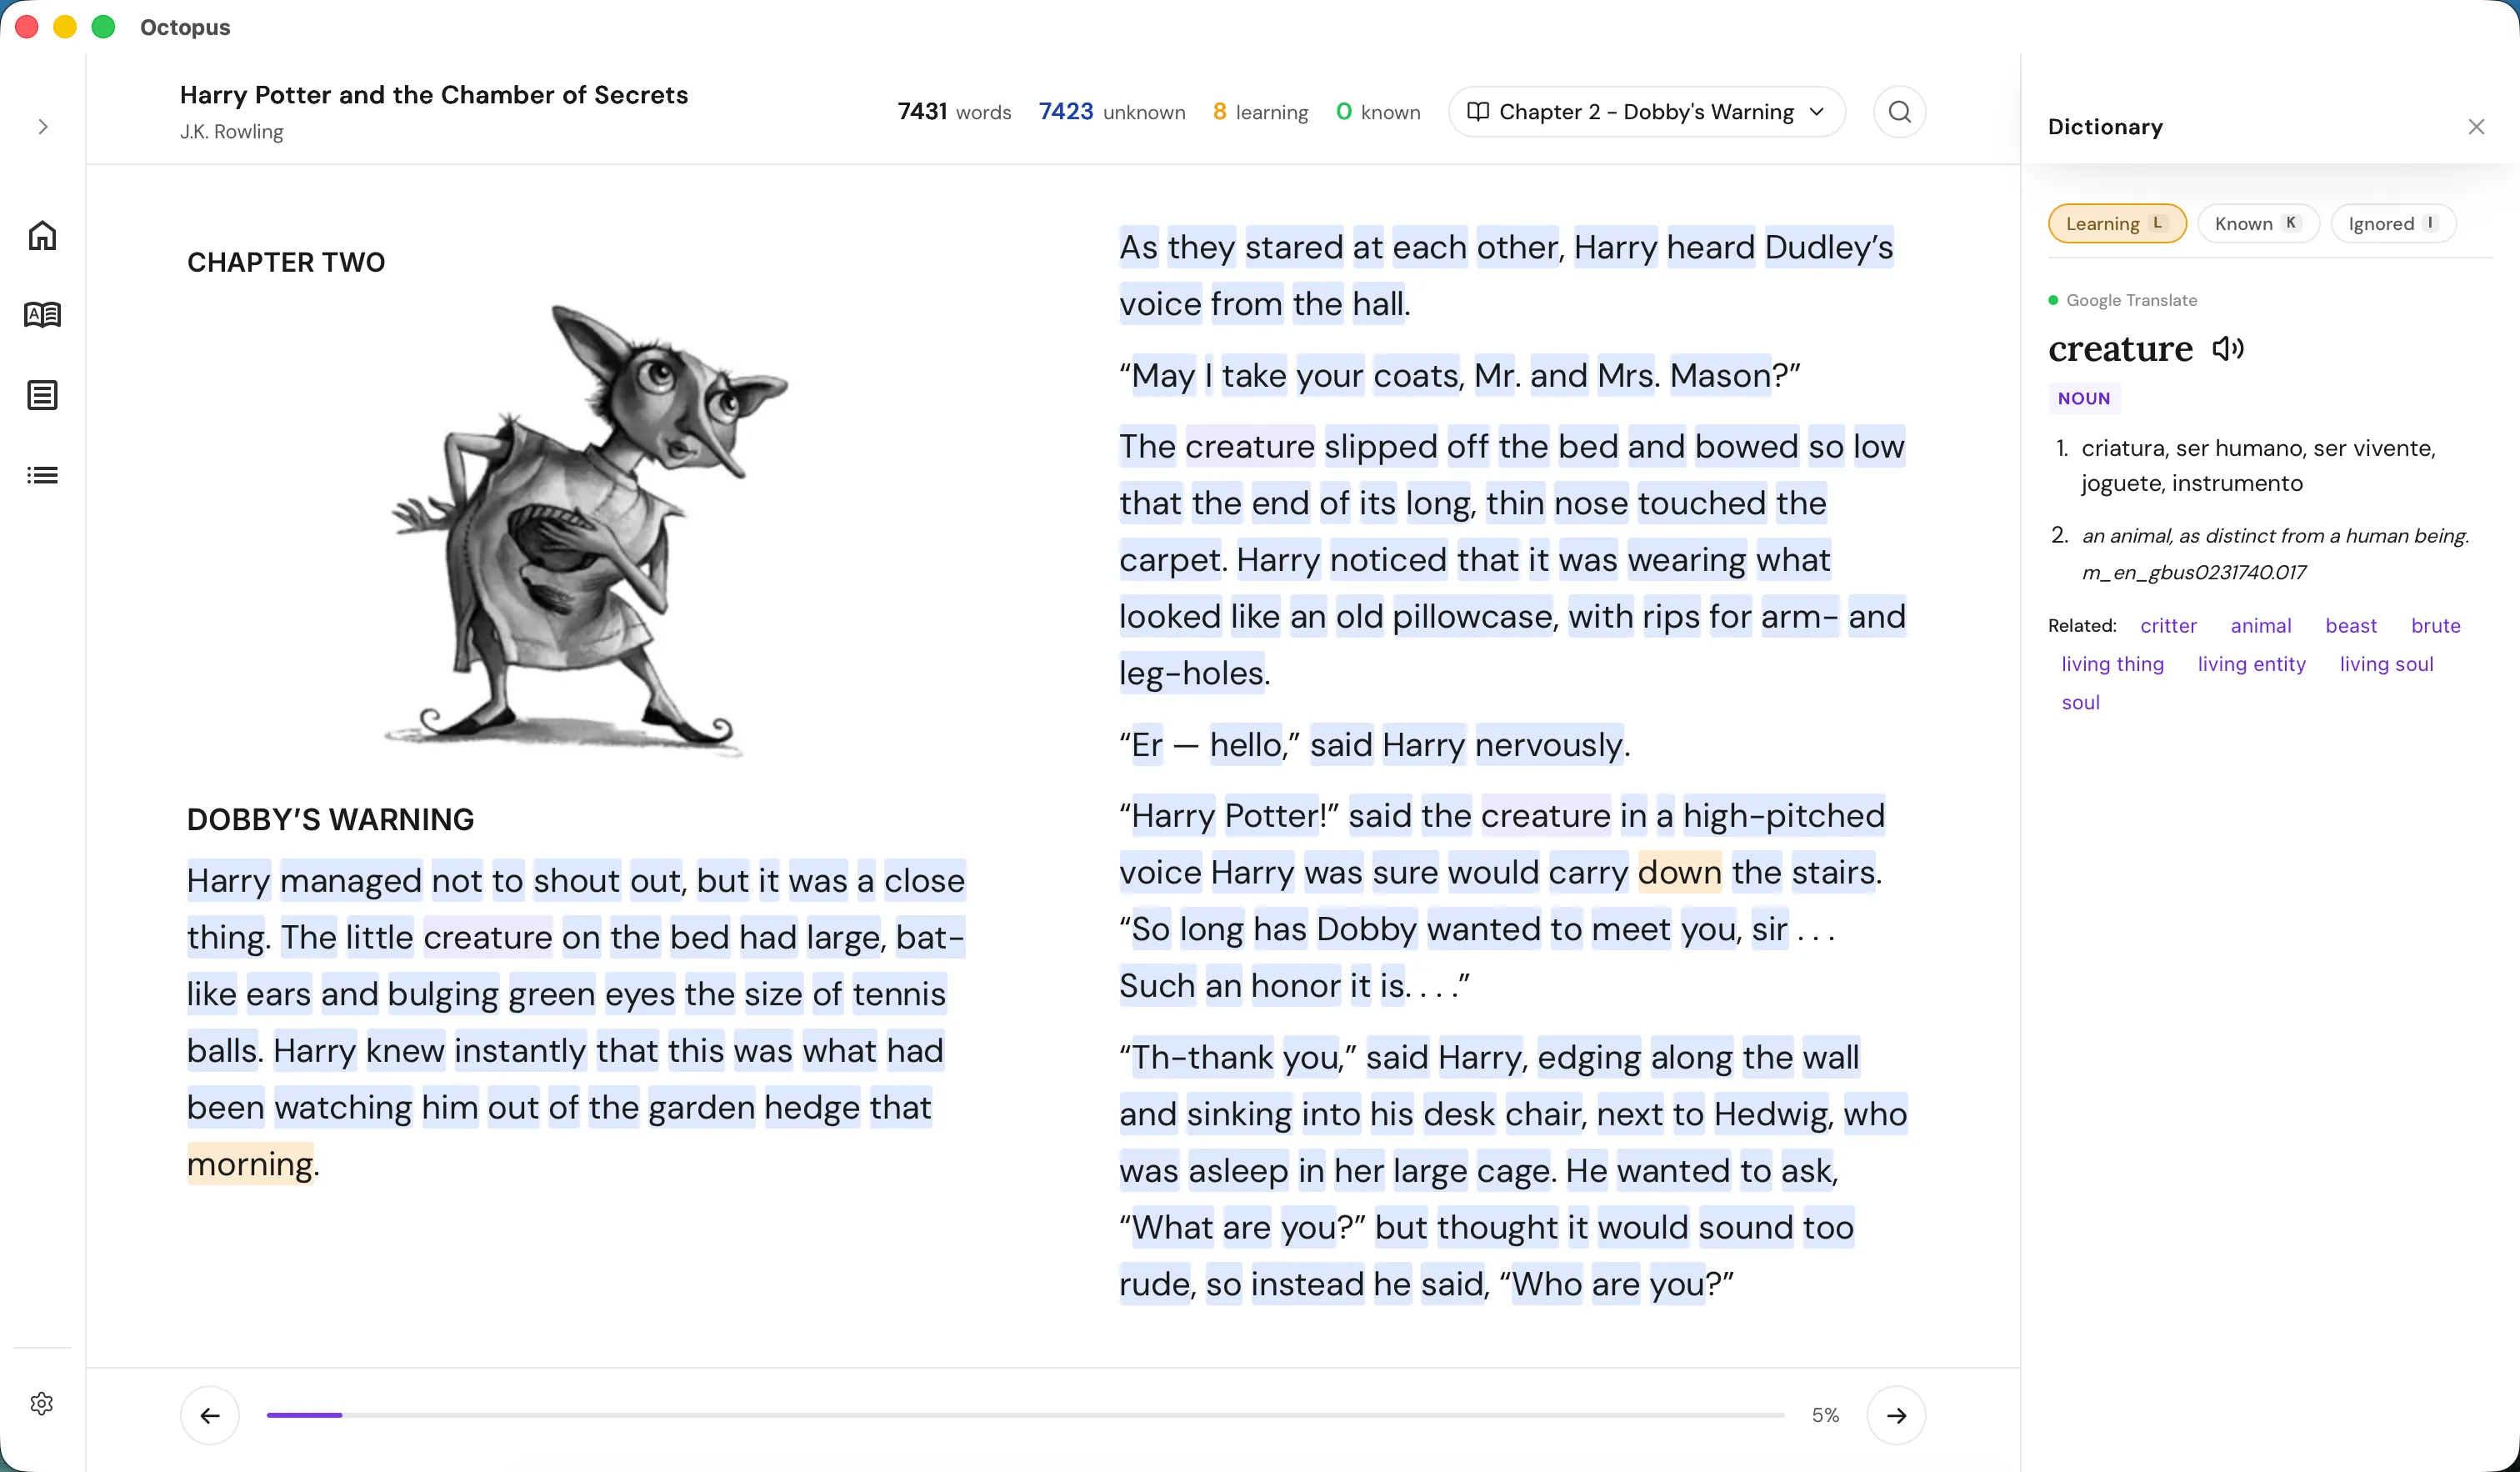This screenshot has height=1472, width=2520.
Task: Open the Chapter 2 - Dobby's Warning dropdown
Action: pos(1646,112)
